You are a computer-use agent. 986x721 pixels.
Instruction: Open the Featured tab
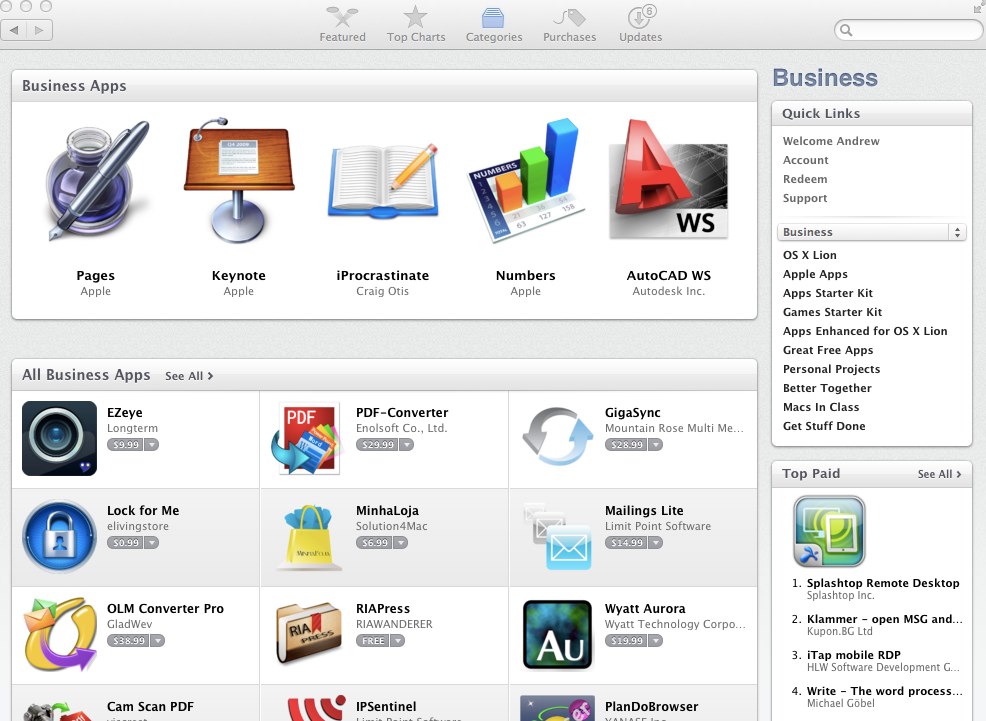342,25
